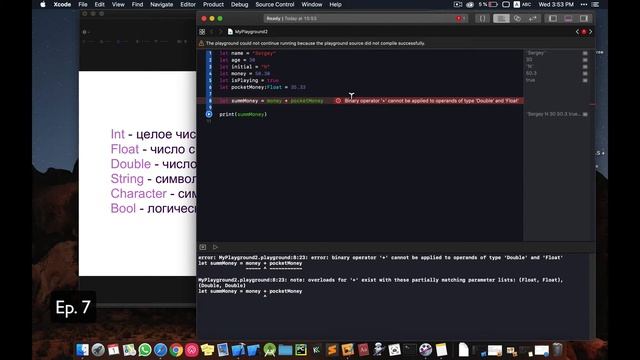The height and width of the screenshot is (360, 640).
Task: Show result inline for money value
Action: click(585, 73)
